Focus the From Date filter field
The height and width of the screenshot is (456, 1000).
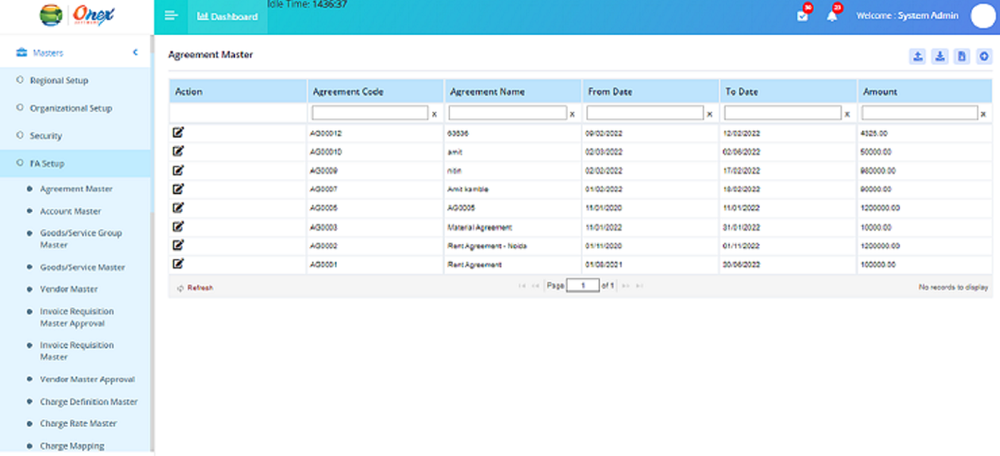coord(645,113)
